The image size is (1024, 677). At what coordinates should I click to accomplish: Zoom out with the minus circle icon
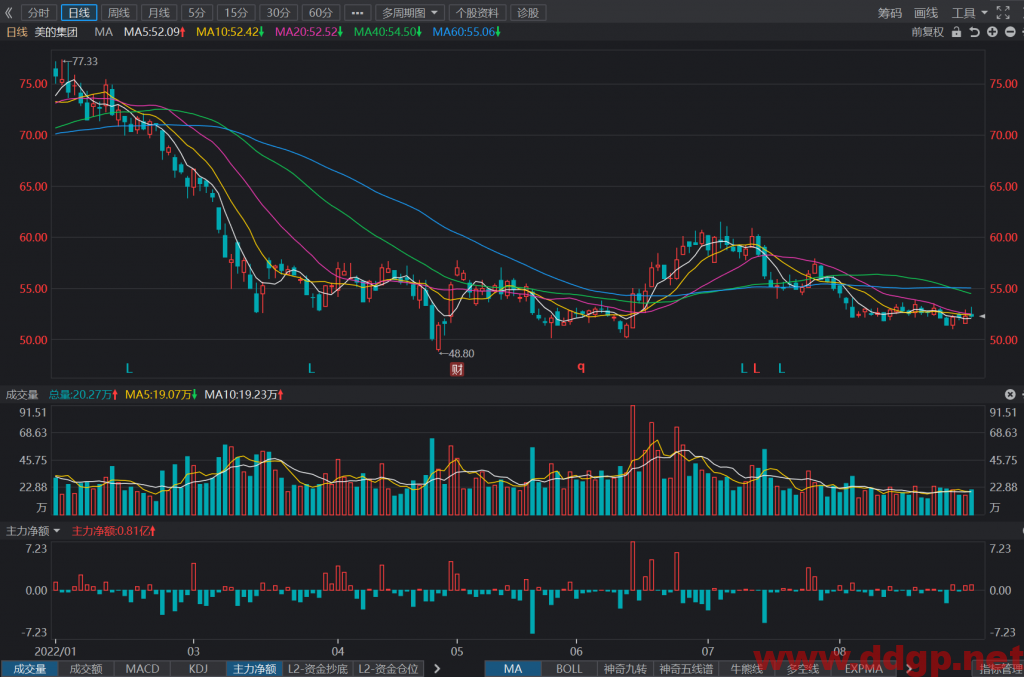click(1010, 32)
